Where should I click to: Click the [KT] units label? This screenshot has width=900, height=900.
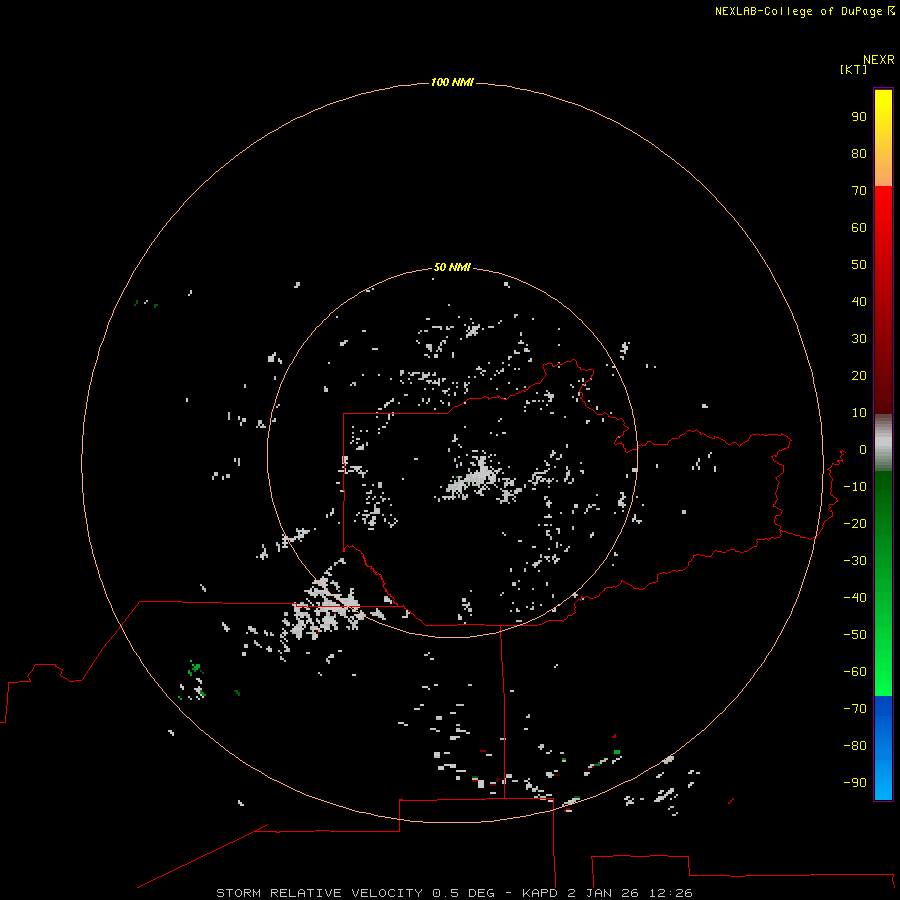853,69
